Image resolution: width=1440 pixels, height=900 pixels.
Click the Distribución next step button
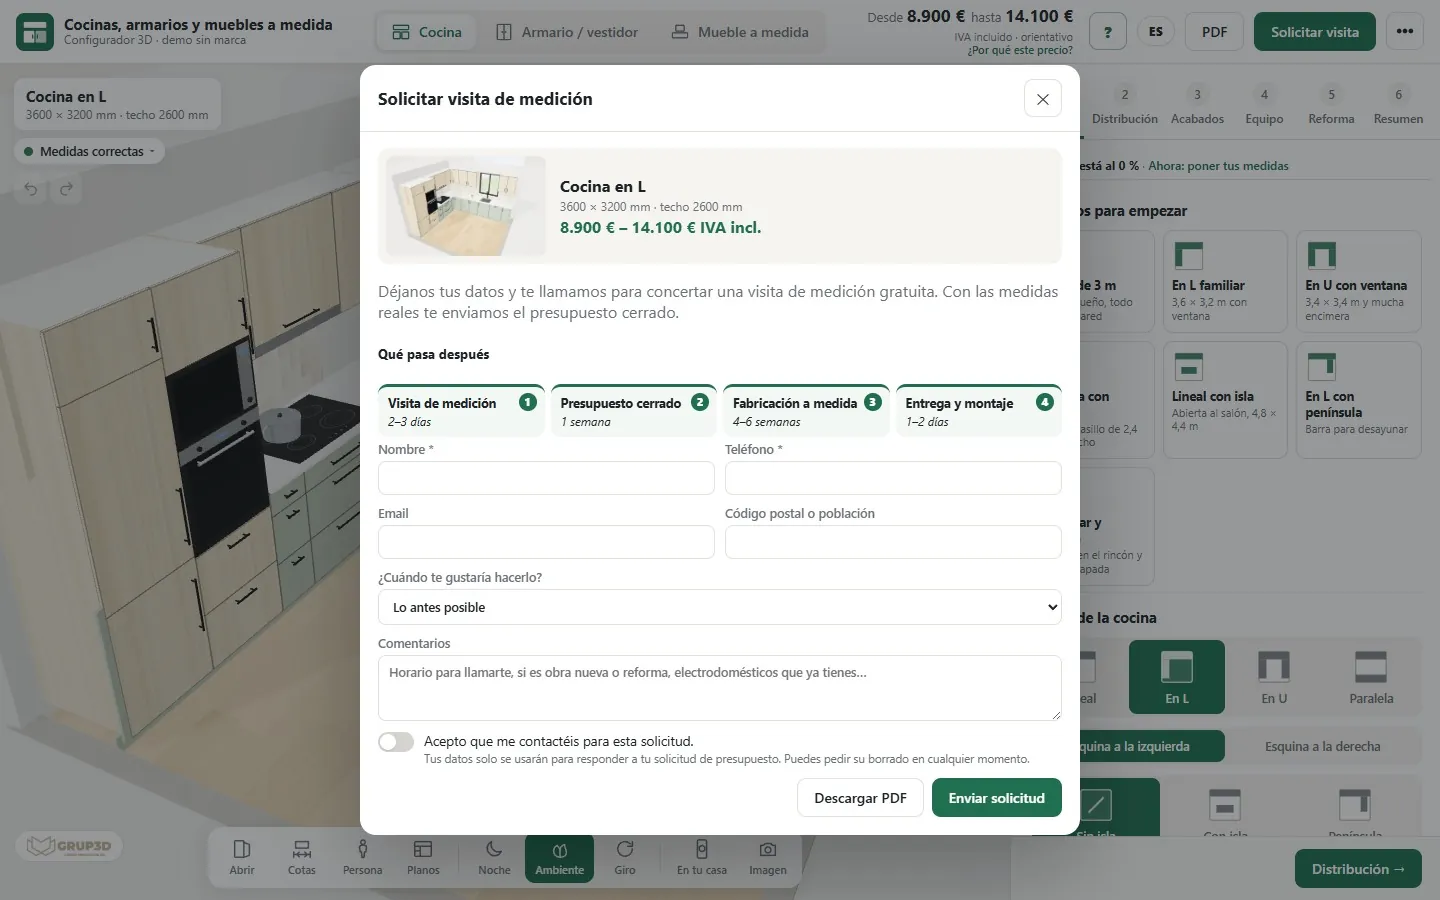point(1359,869)
